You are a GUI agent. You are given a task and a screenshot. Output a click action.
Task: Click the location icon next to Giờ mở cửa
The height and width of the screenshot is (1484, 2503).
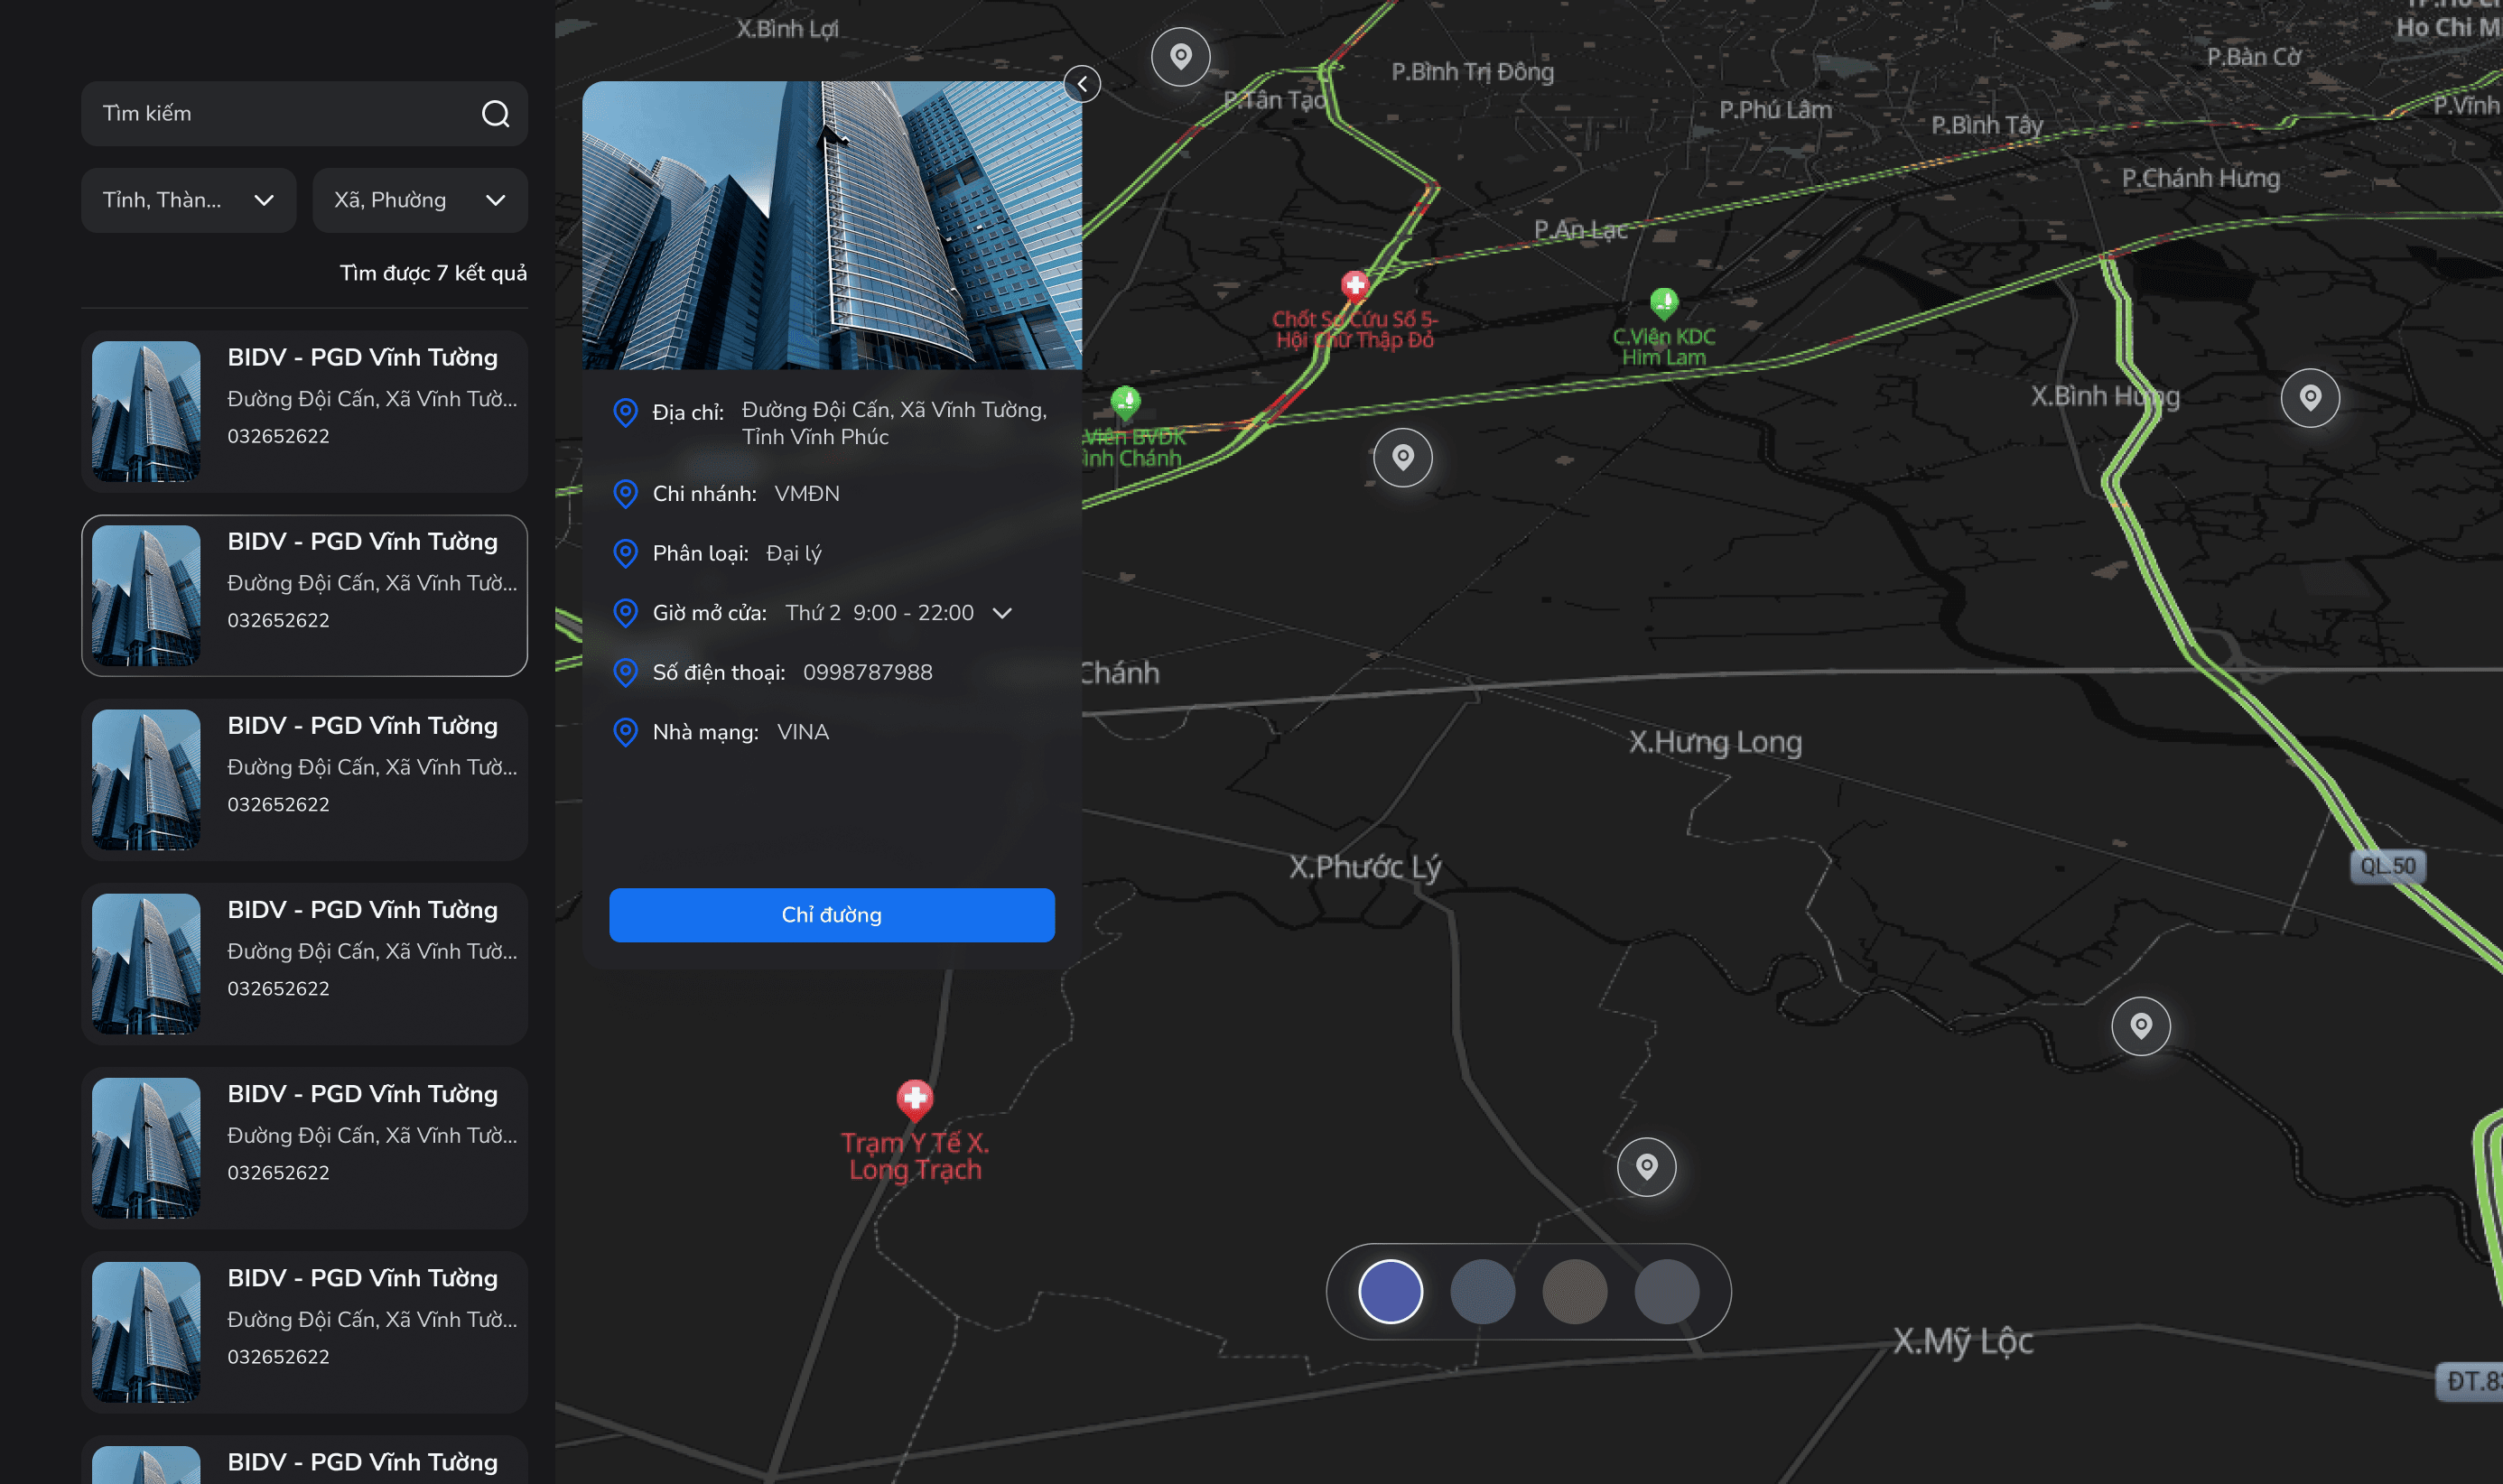pyautogui.click(x=625, y=613)
